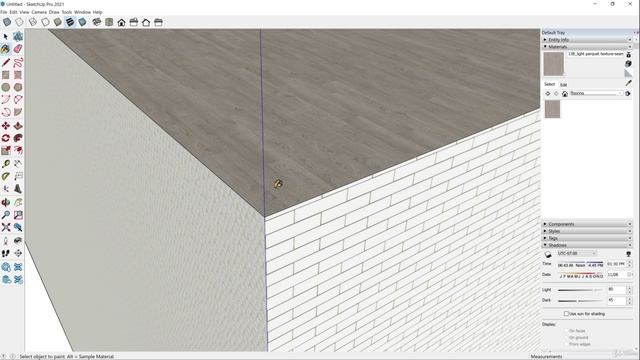The width and height of the screenshot is (640, 360).
Task: Click the material name input field
Action: tap(596, 54)
